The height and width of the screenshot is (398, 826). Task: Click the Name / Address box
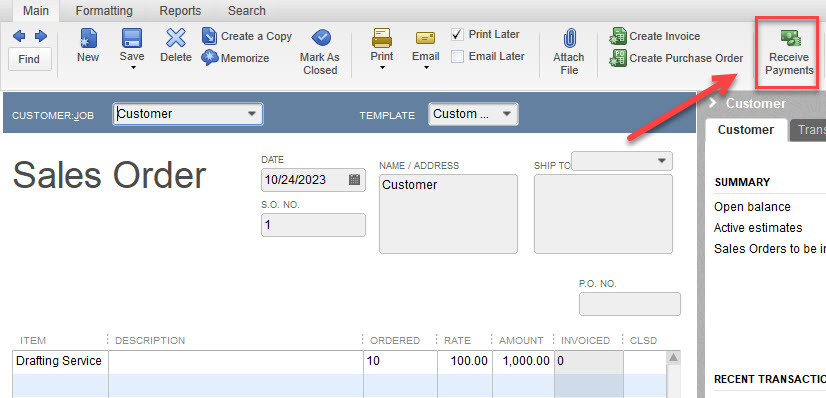pyautogui.click(x=448, y=214)
